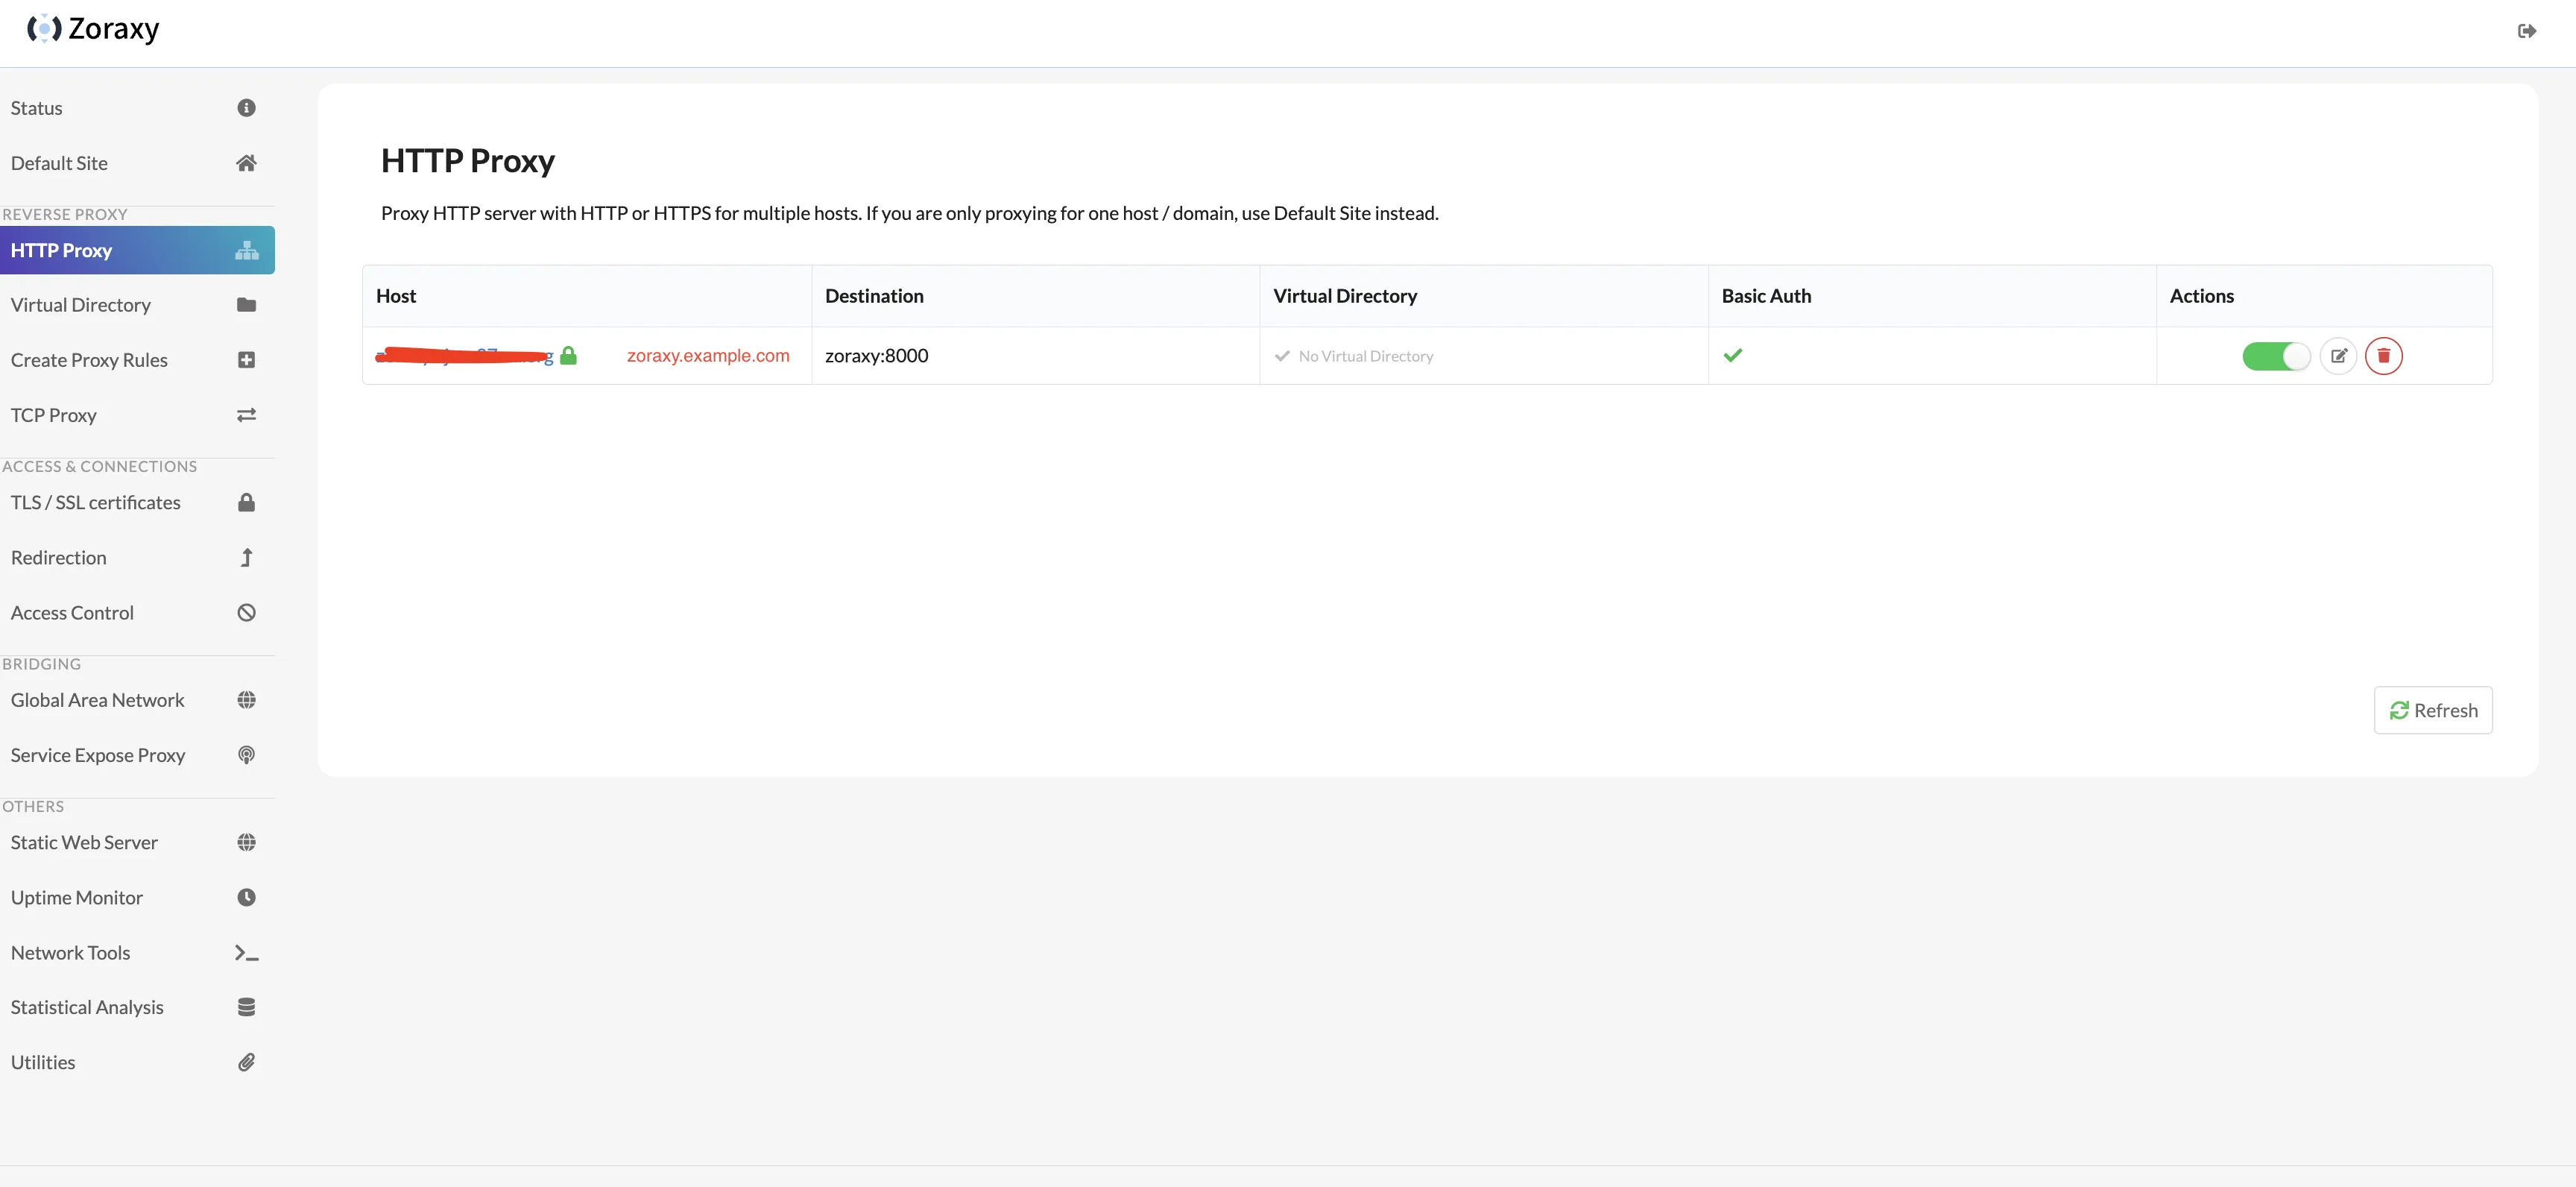Click the logout icon in top bar
The image size is (2576, 1187).
point(2527,31)
